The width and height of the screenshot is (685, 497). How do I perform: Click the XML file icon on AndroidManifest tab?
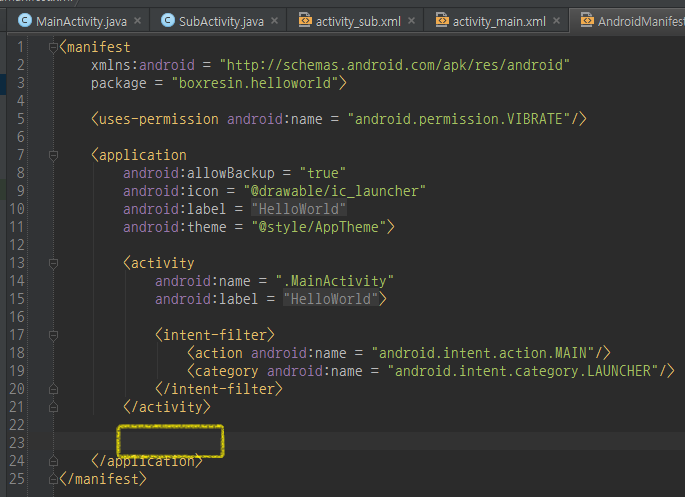coord(587,20)
